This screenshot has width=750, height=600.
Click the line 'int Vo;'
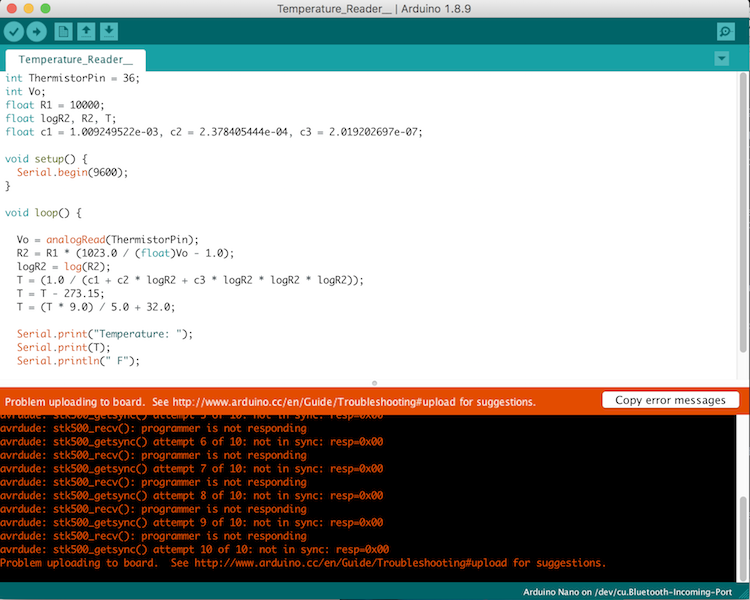coord(25,91)
